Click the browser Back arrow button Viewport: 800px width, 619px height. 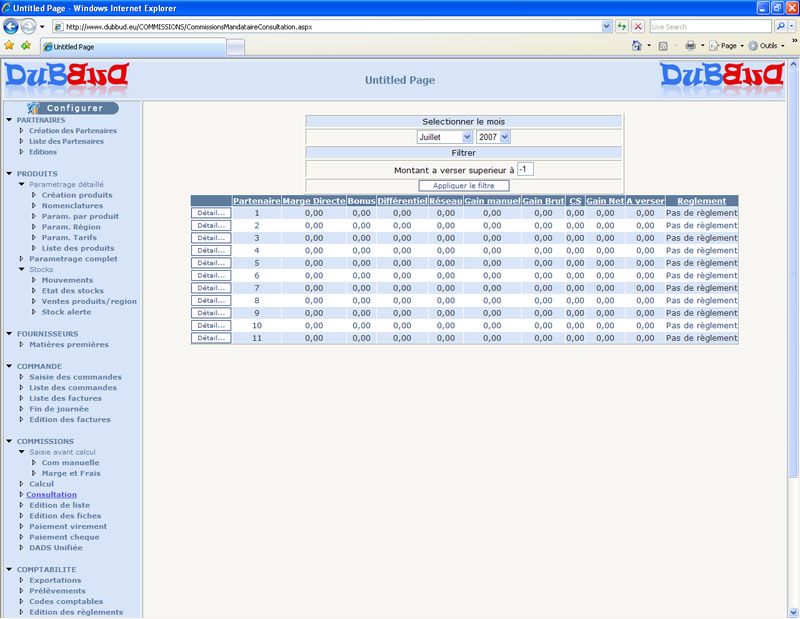(11, 26)
